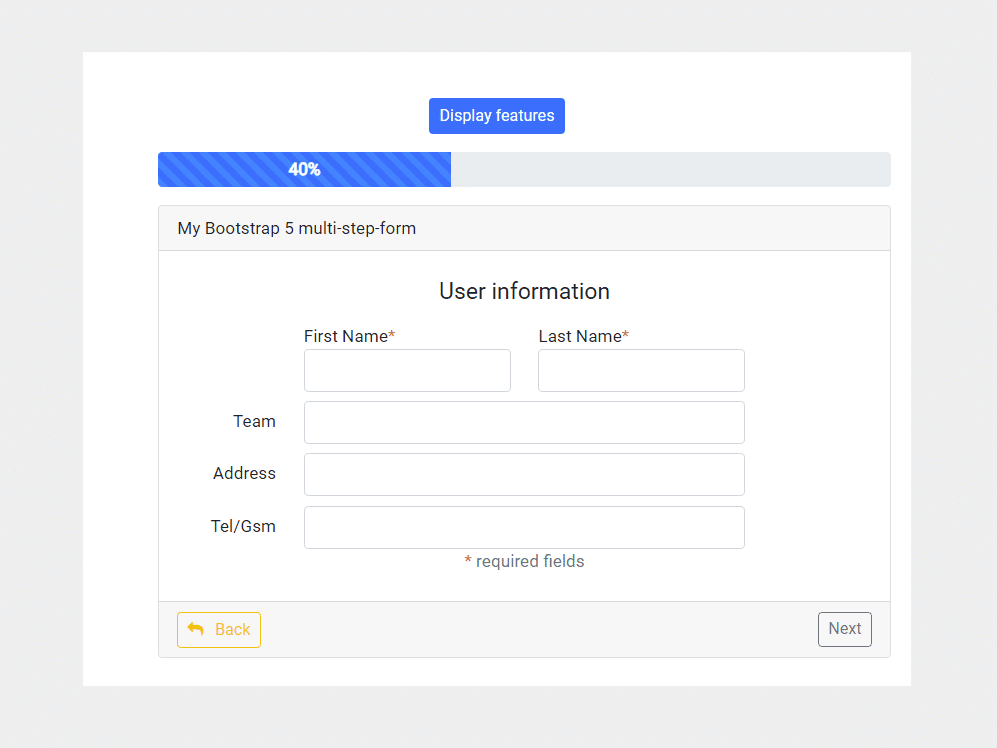Click the required fields note
This screenshot has width=997, height=748.
[524, 561]
